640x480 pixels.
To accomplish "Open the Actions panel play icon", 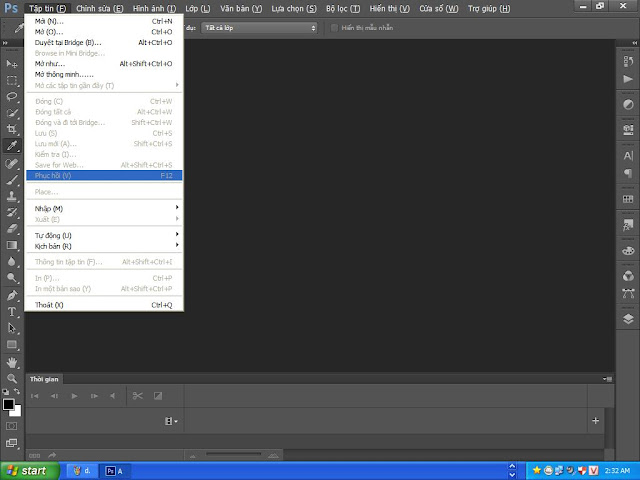I will pyautogui.click(x=628, y=79).
